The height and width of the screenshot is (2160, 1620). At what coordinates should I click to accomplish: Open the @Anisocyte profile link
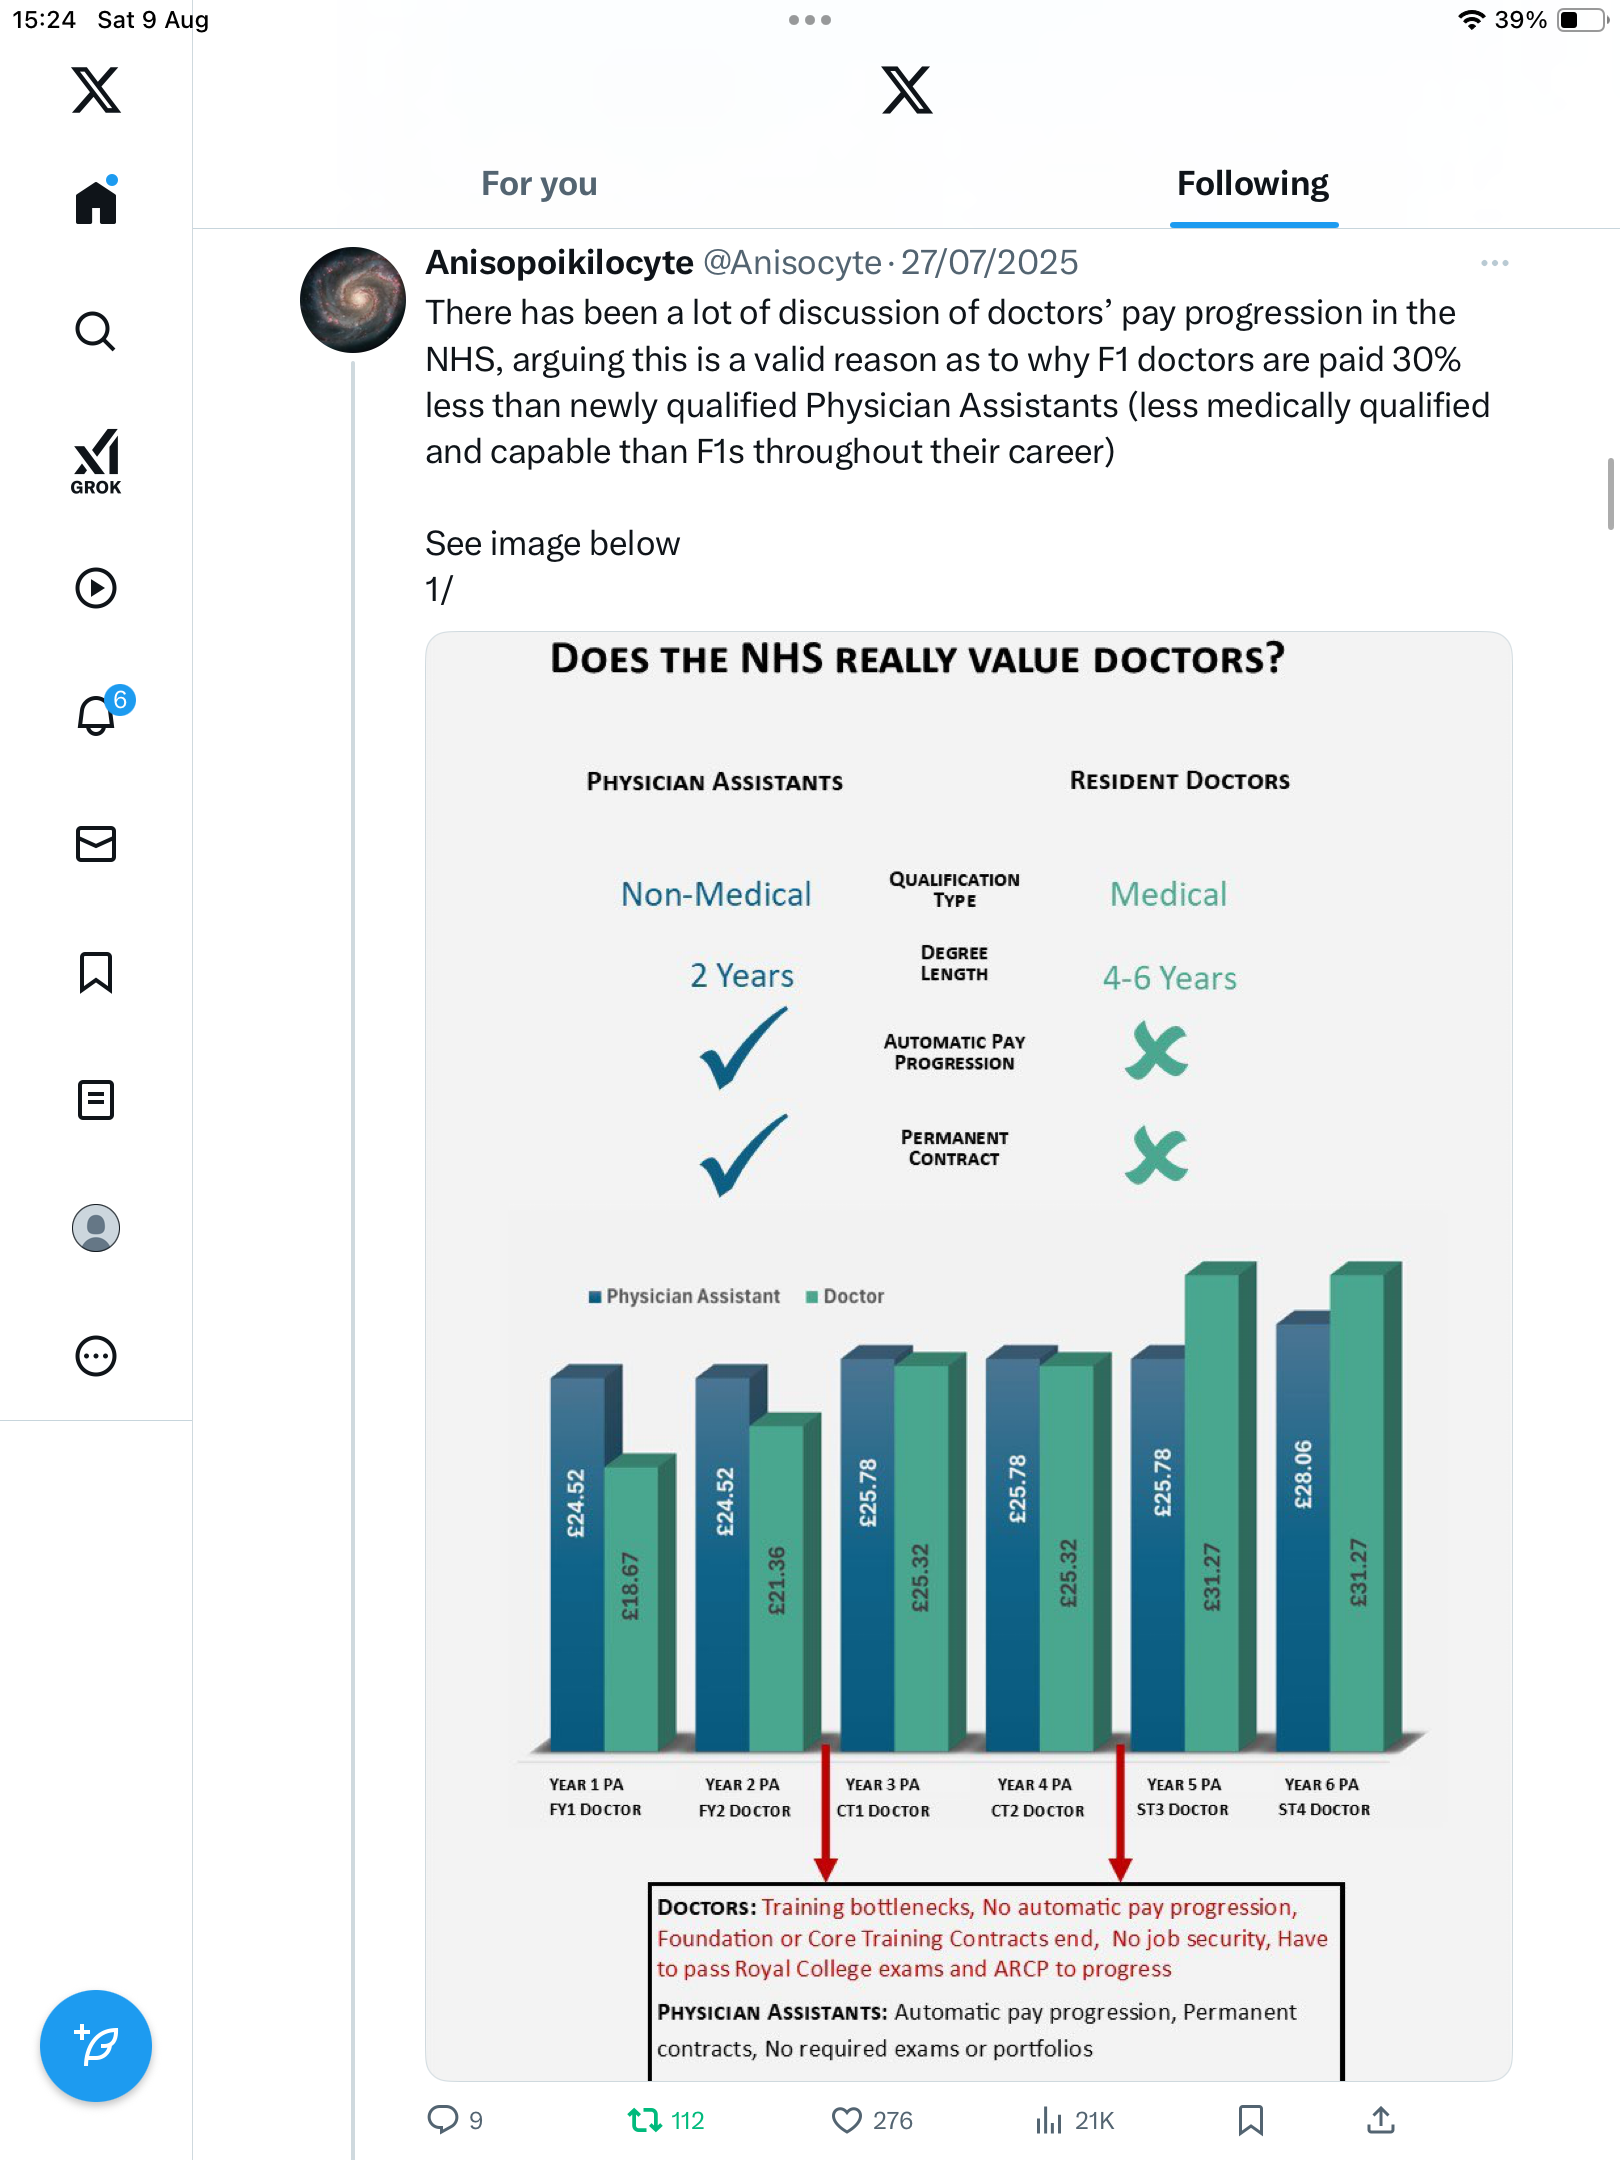click(792, 263)
